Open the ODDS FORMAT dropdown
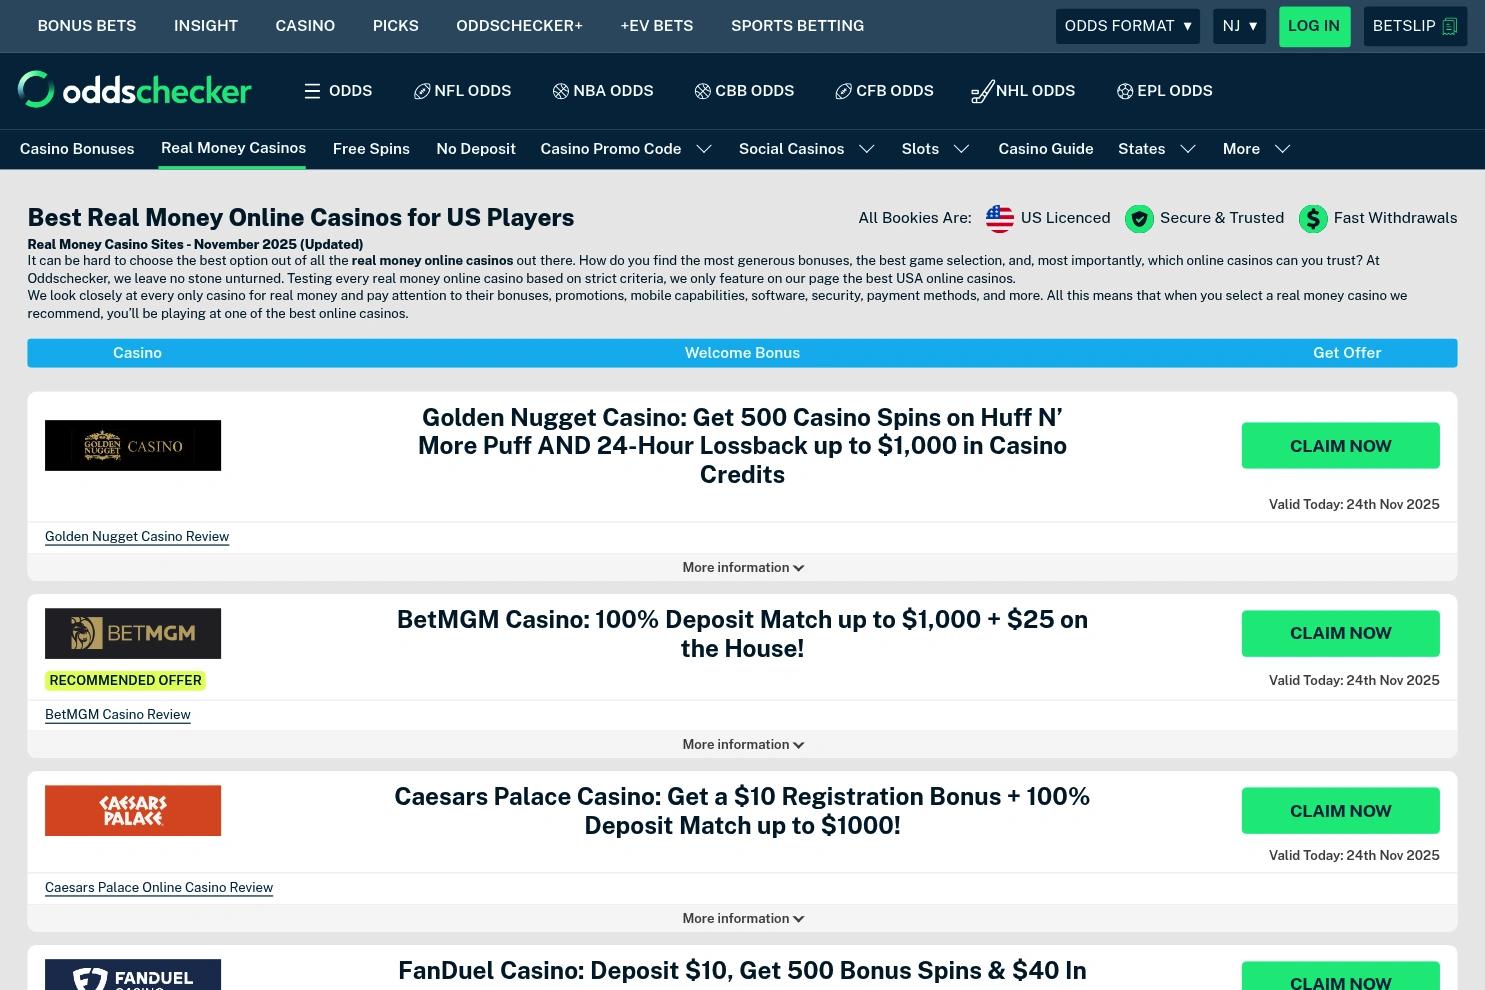This screenshot has height=990, width=1485. pyautogui.click(x=1128, y=26)
